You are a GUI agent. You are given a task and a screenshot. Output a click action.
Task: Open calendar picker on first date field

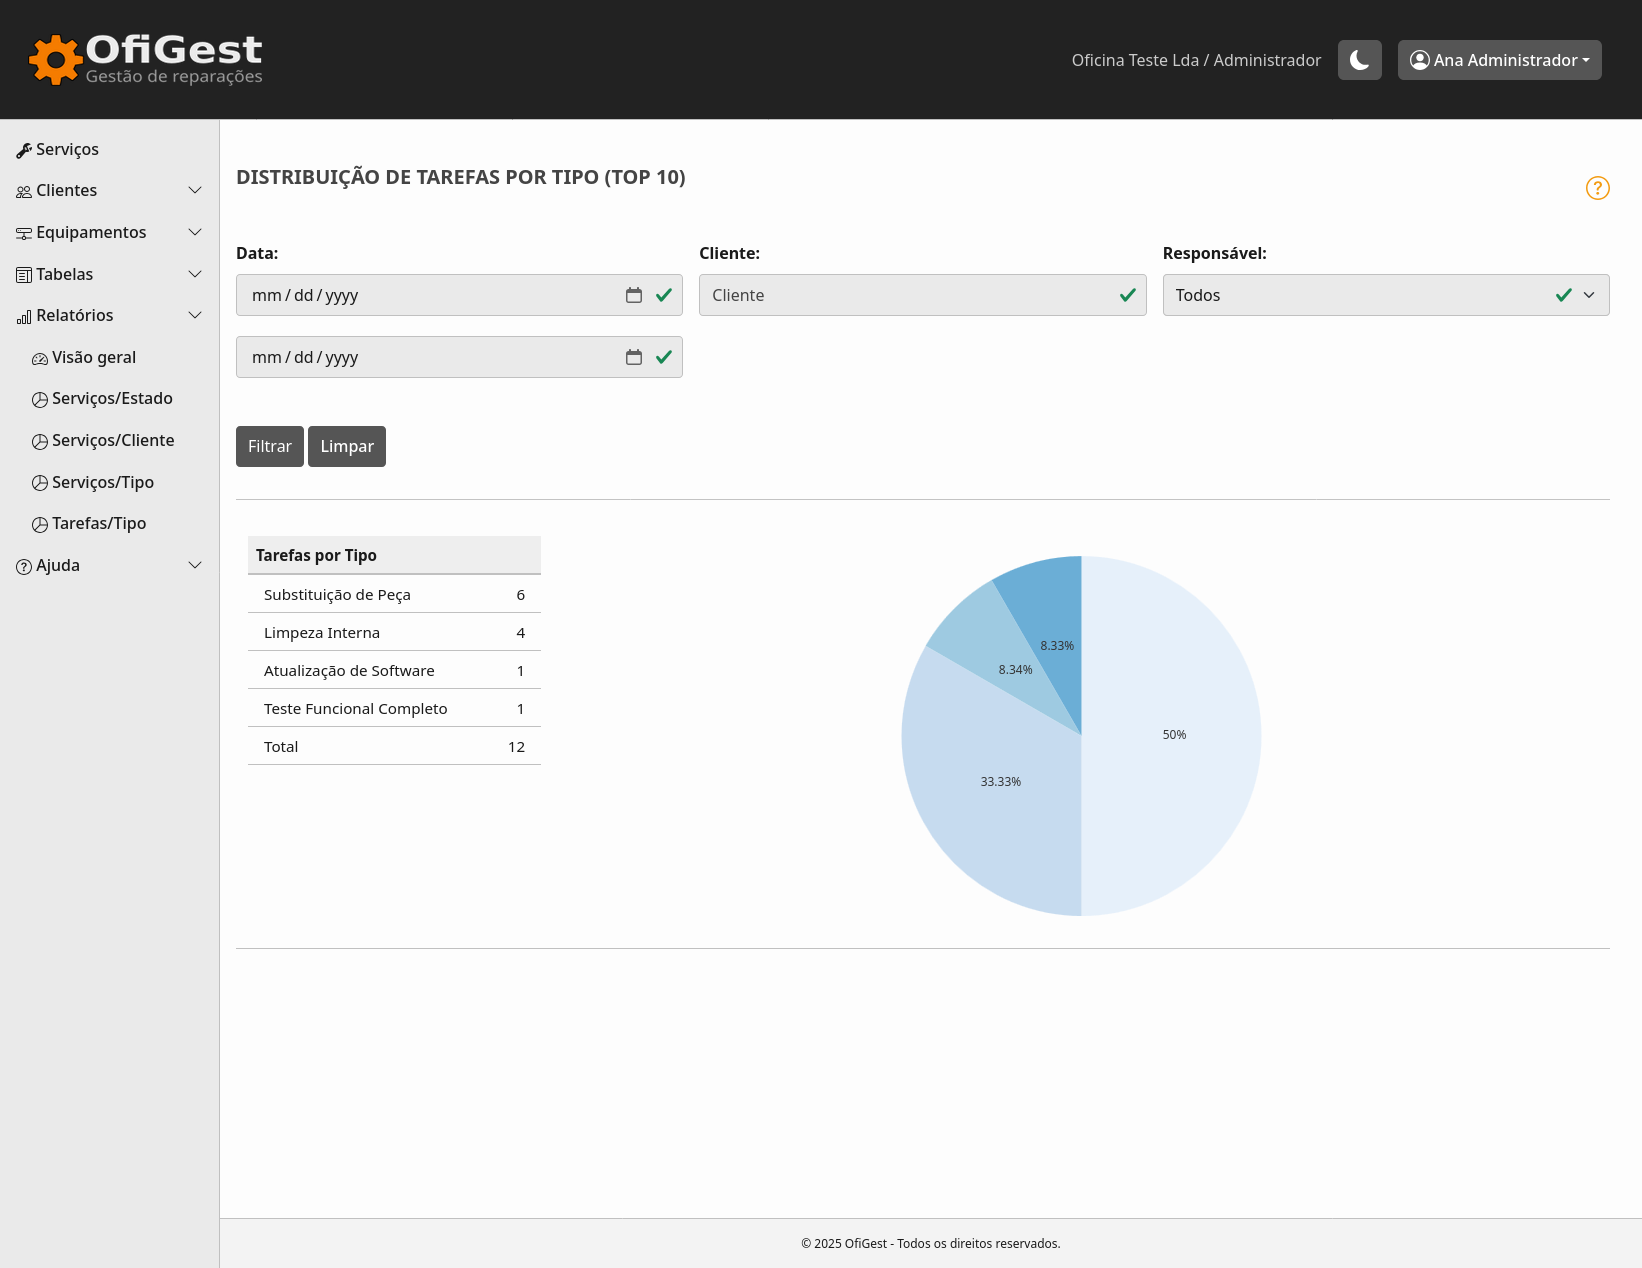click(x=633, y=295)
